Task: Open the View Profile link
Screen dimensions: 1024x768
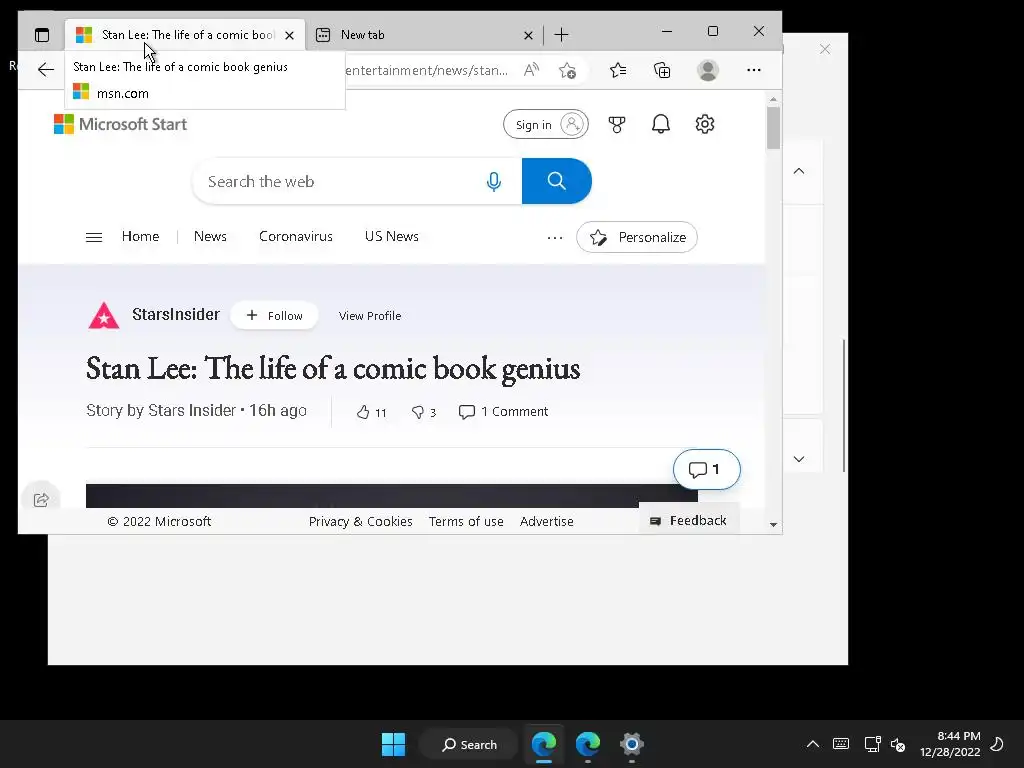Action: click(x=370, y=316)
